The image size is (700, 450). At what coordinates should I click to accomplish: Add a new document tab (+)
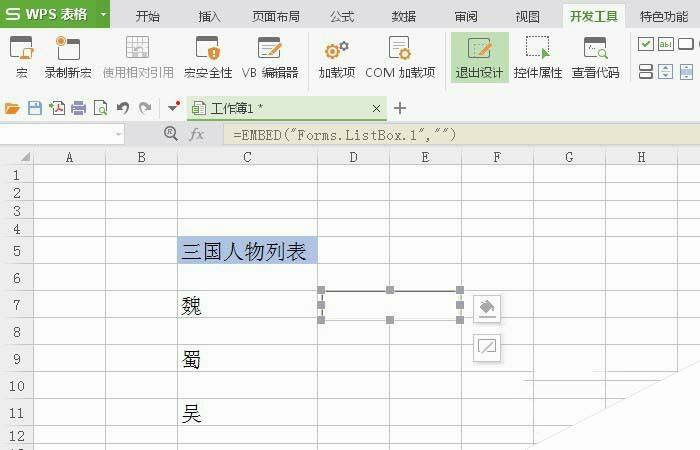click(400, 108)
